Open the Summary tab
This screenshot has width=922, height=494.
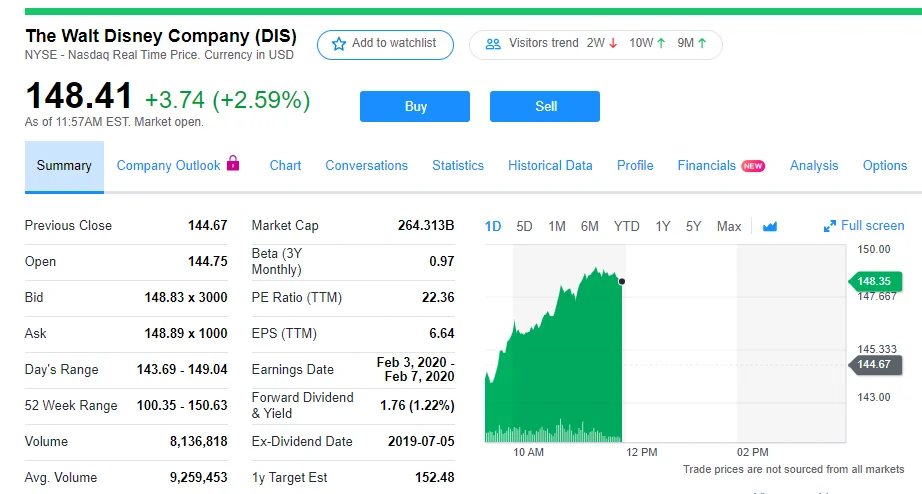[64, 166]
